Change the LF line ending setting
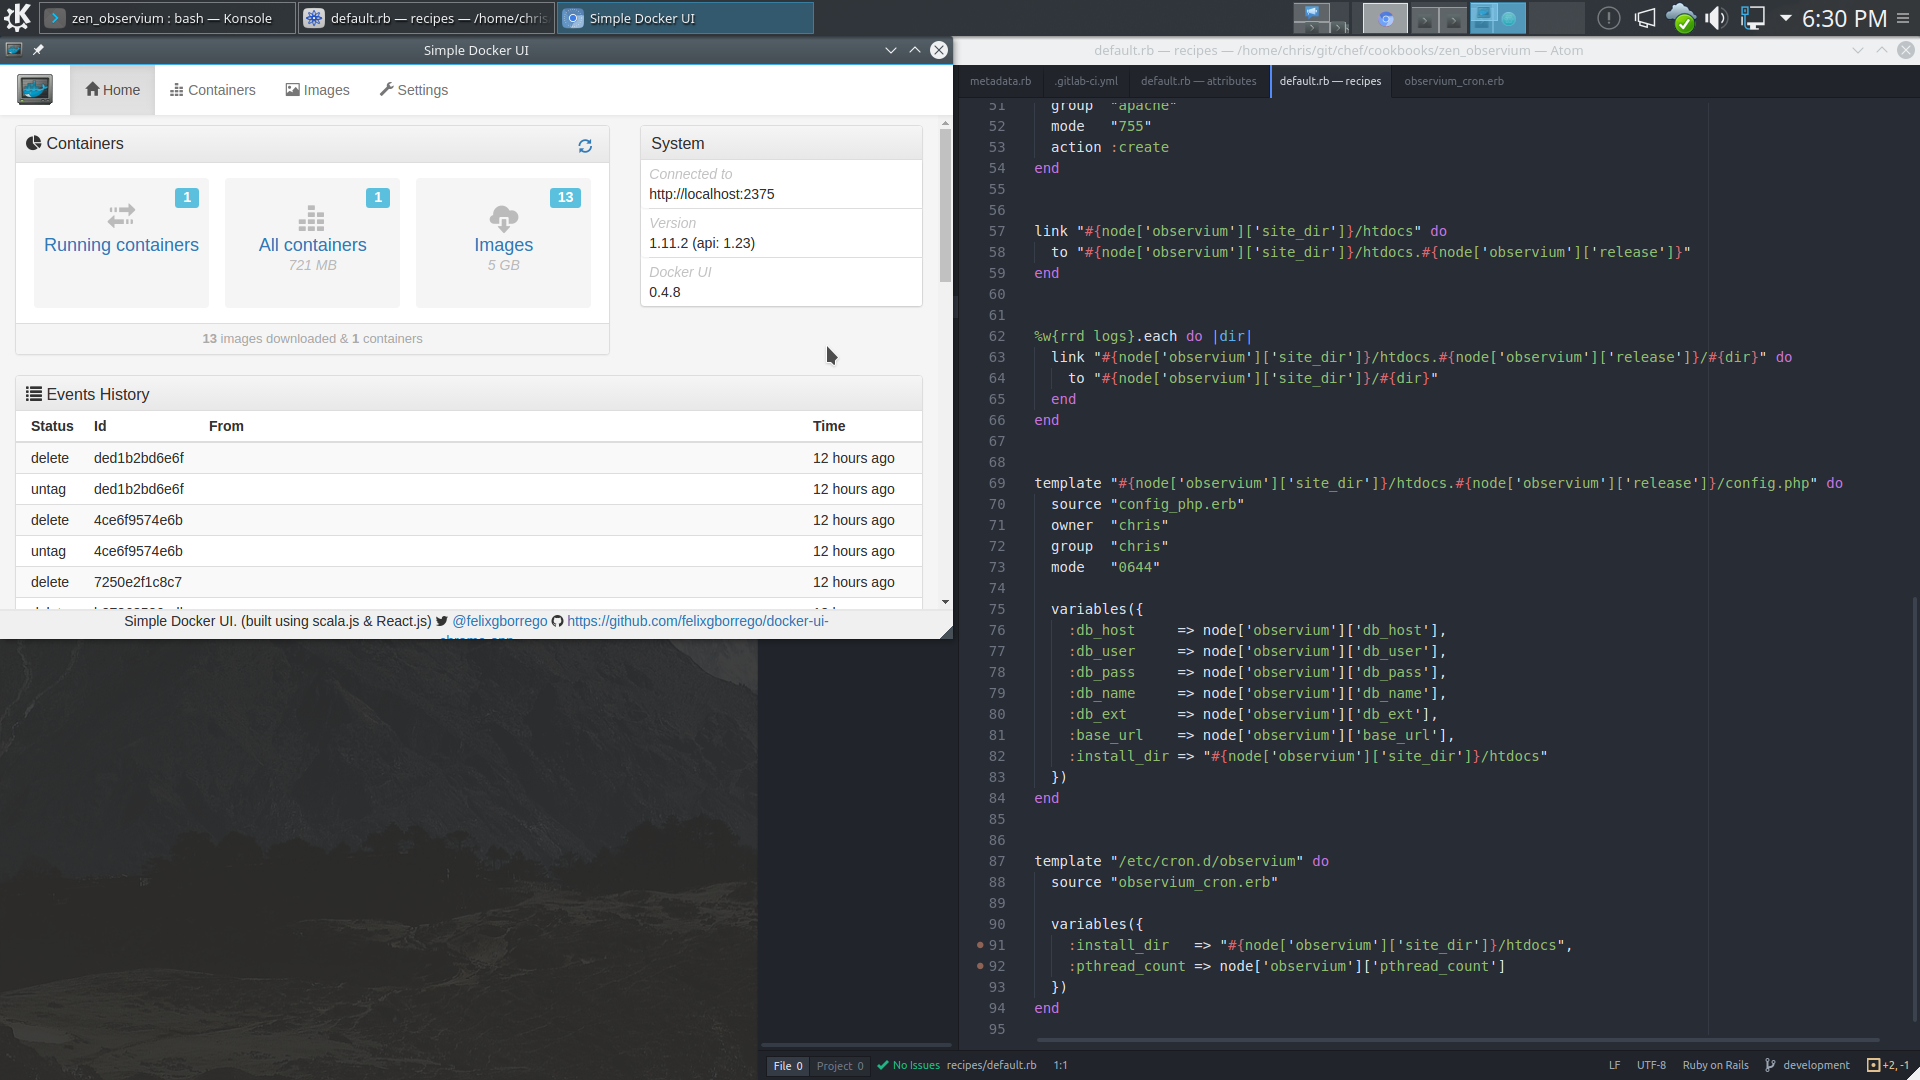Image resolution: width=1920 pixels, height=1080 pixels. tap(1614, 1066)
